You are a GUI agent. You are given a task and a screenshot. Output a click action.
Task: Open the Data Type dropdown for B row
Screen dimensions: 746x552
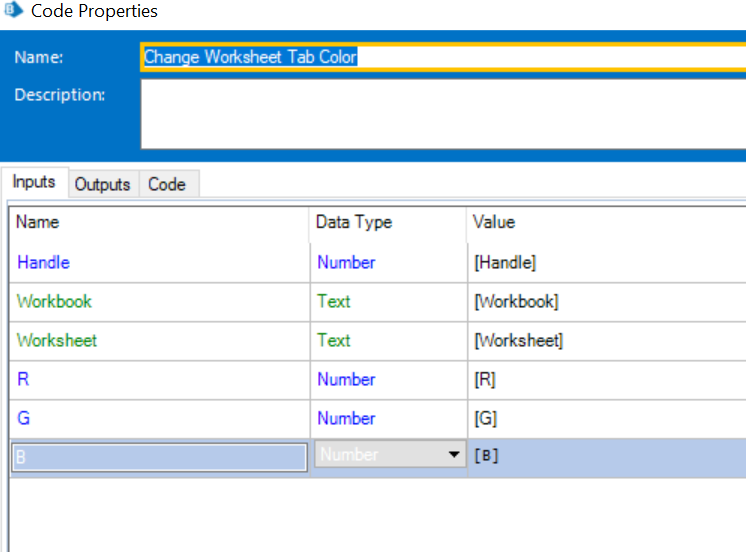coord(453,455)
